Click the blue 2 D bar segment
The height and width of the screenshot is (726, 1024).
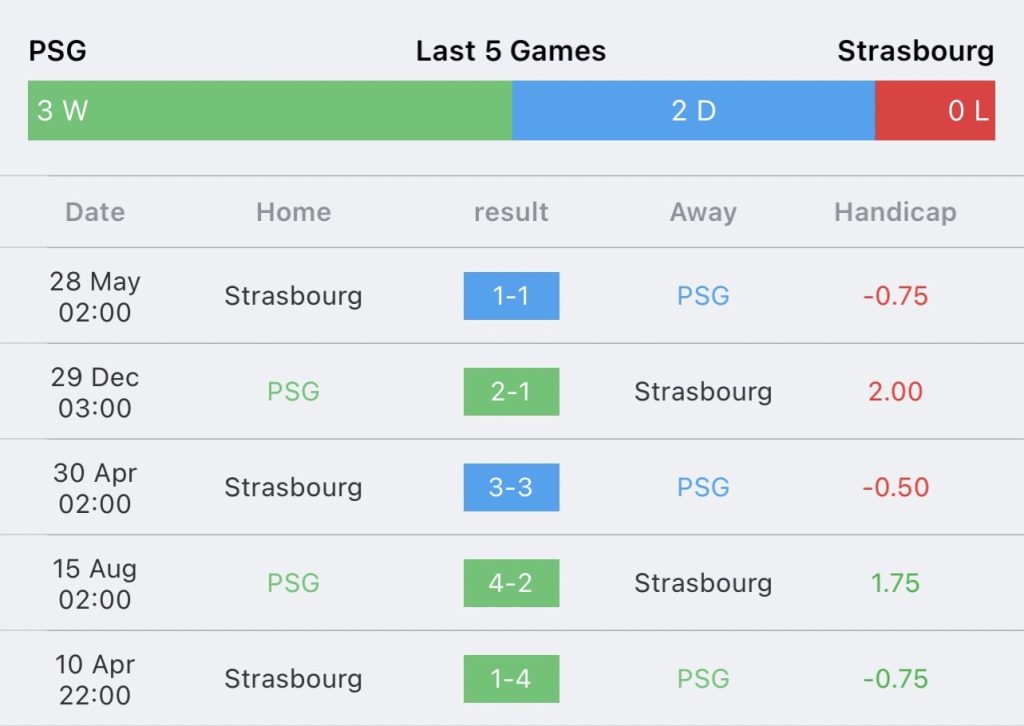[x=693, y=110]
